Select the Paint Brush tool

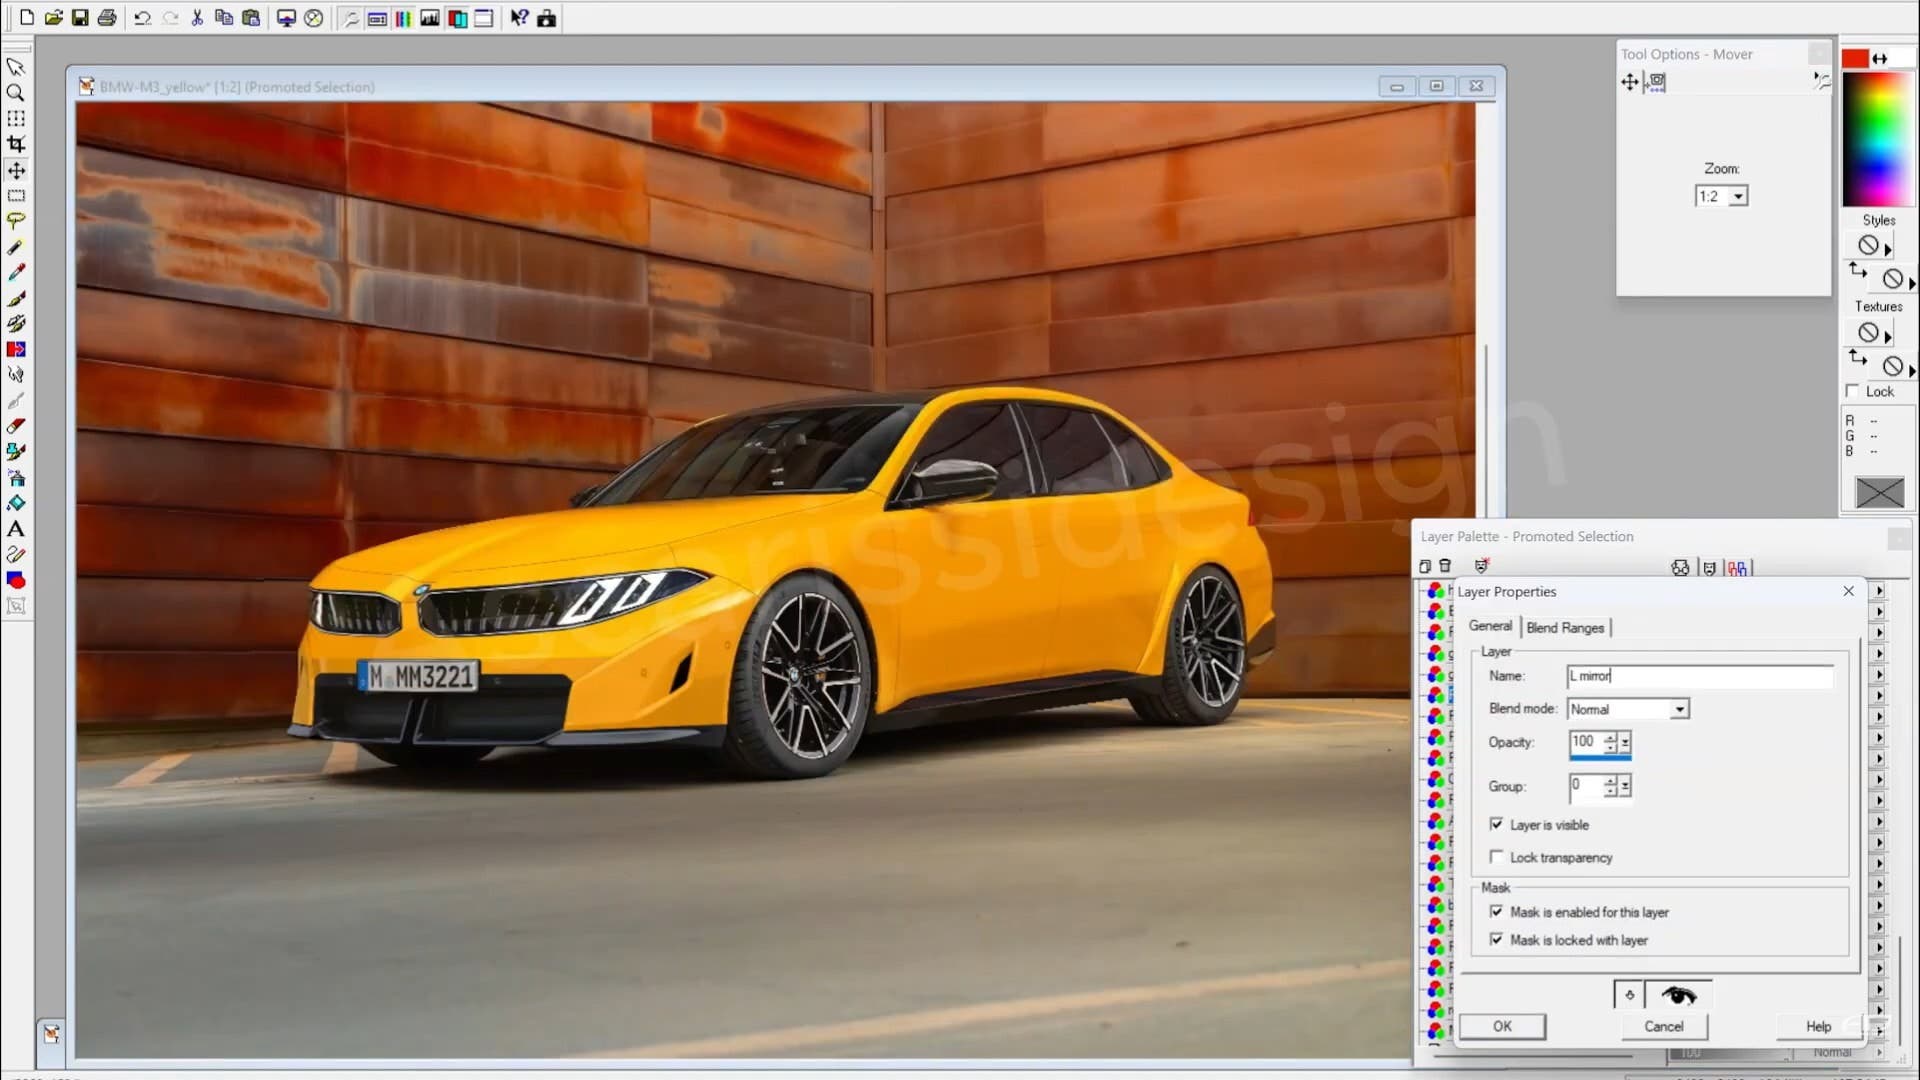coord(16,298)
